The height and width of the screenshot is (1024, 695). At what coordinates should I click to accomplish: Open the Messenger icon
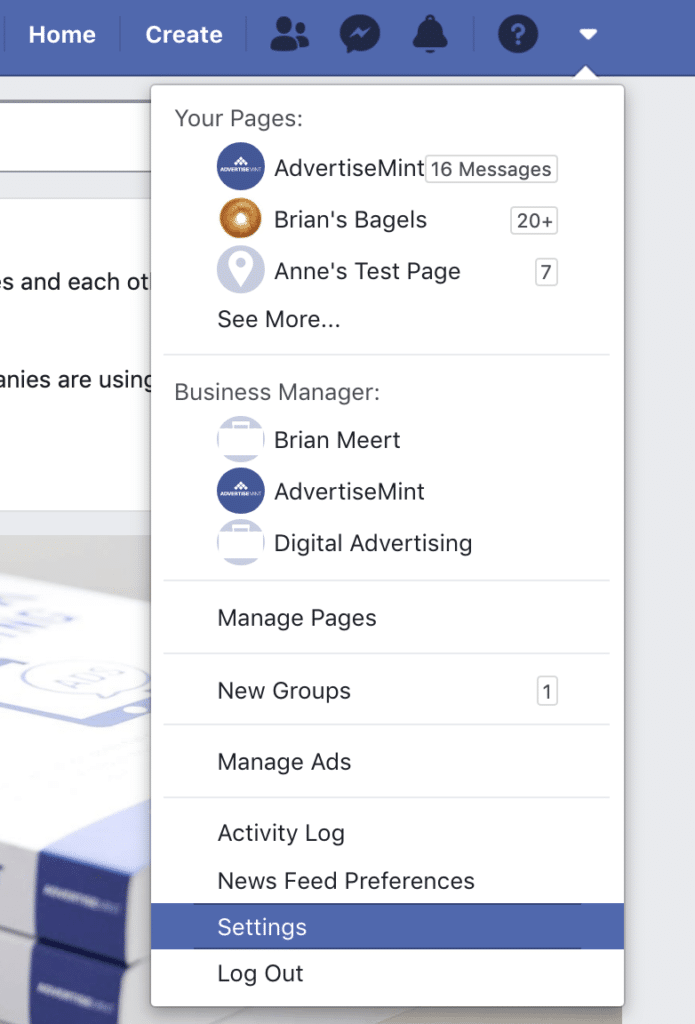(360, 34)
